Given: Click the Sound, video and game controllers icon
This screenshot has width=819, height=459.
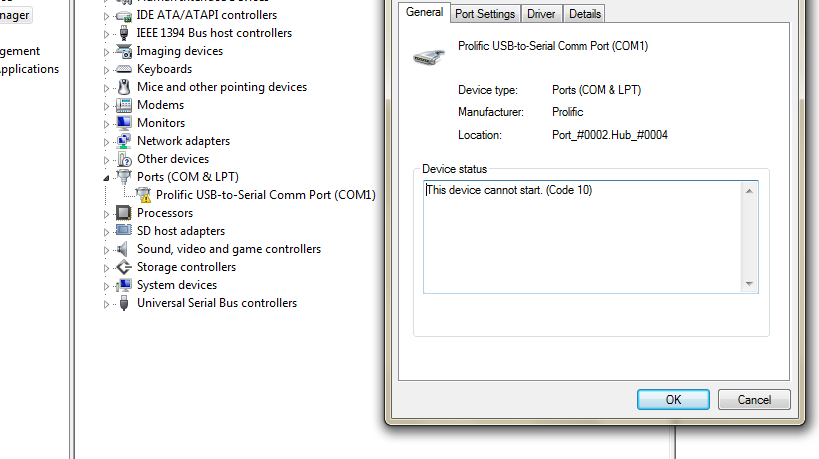Looking at the screenshot, I should [123, 249].
